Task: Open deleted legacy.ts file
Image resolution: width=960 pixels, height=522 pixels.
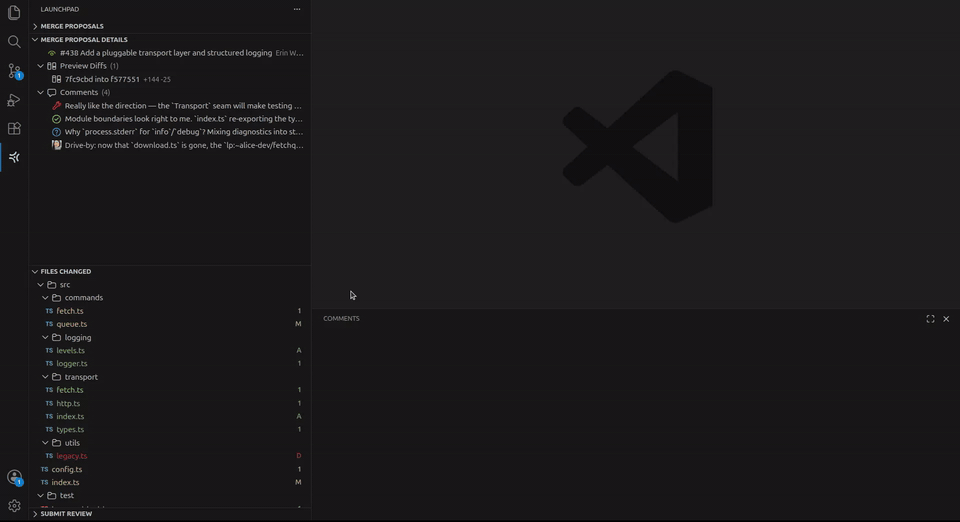Action: (170, 456)
